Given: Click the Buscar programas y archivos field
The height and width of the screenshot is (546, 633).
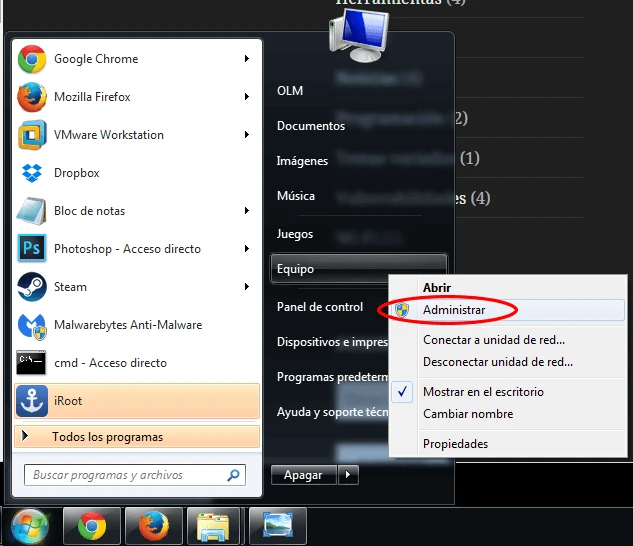Looking at the screenshot, I should coord(135,475).
